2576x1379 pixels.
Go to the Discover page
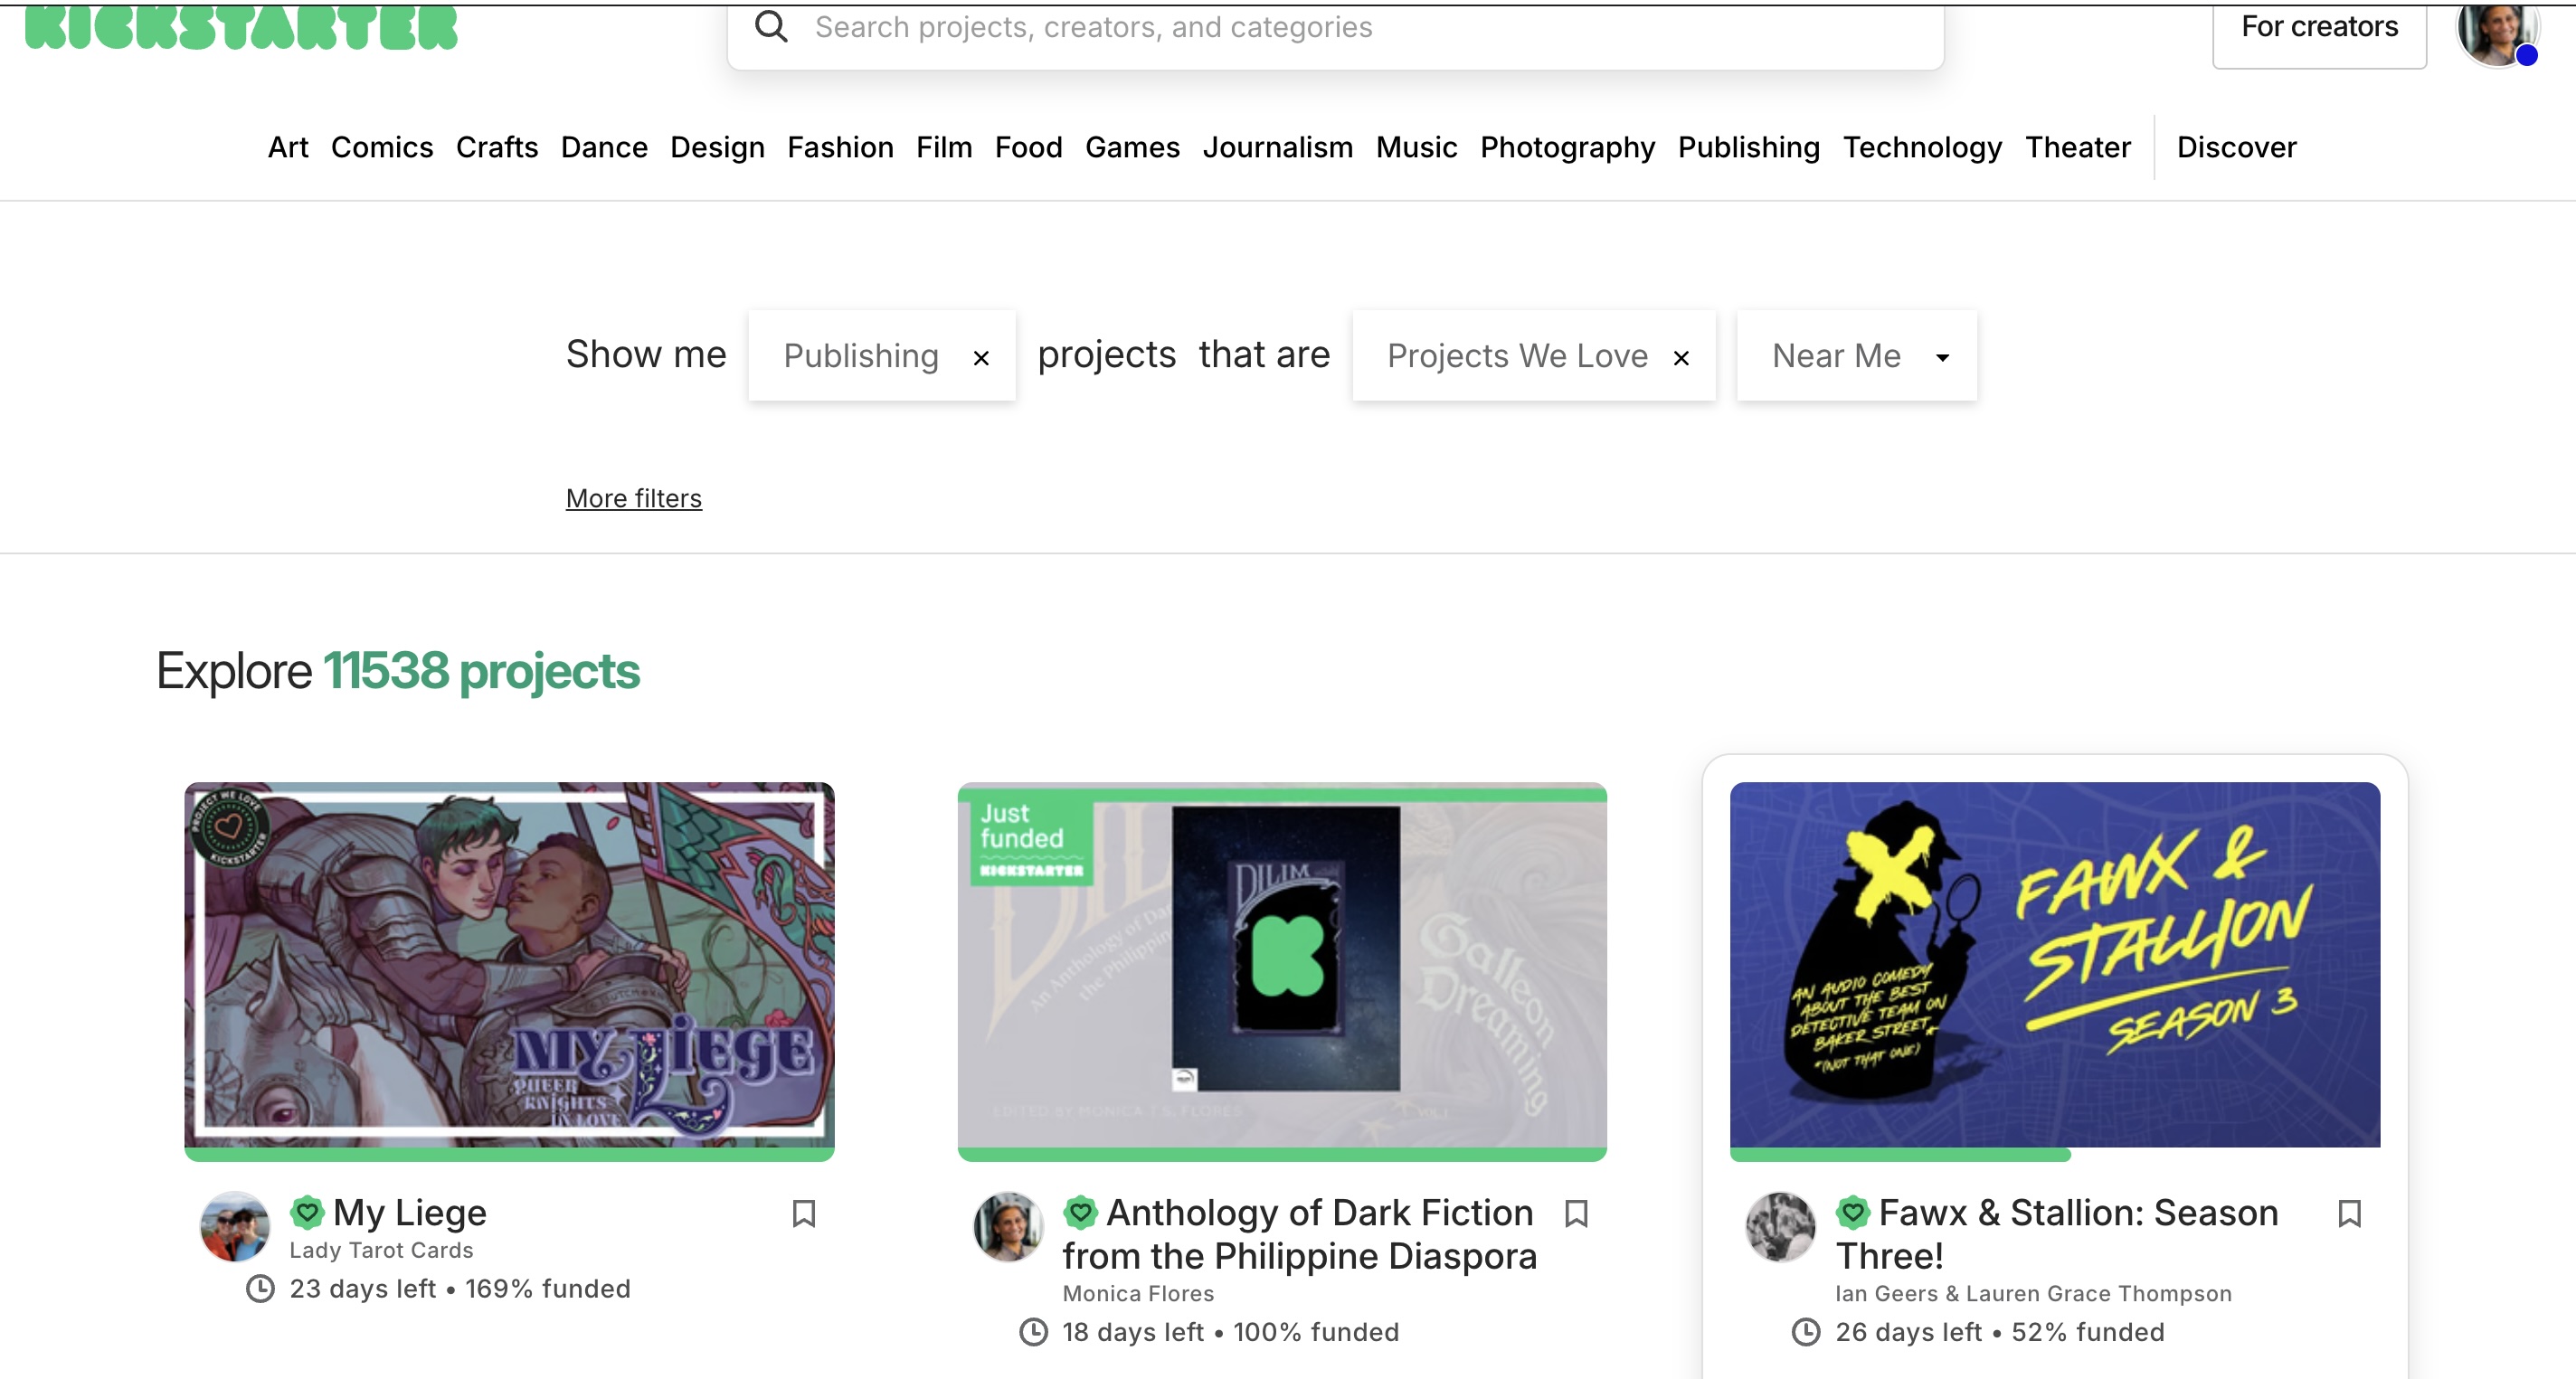[2236, 147]
